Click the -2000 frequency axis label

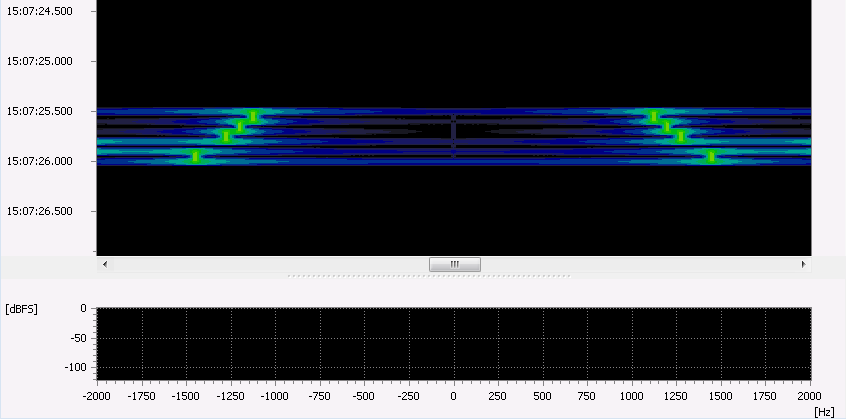97,396
